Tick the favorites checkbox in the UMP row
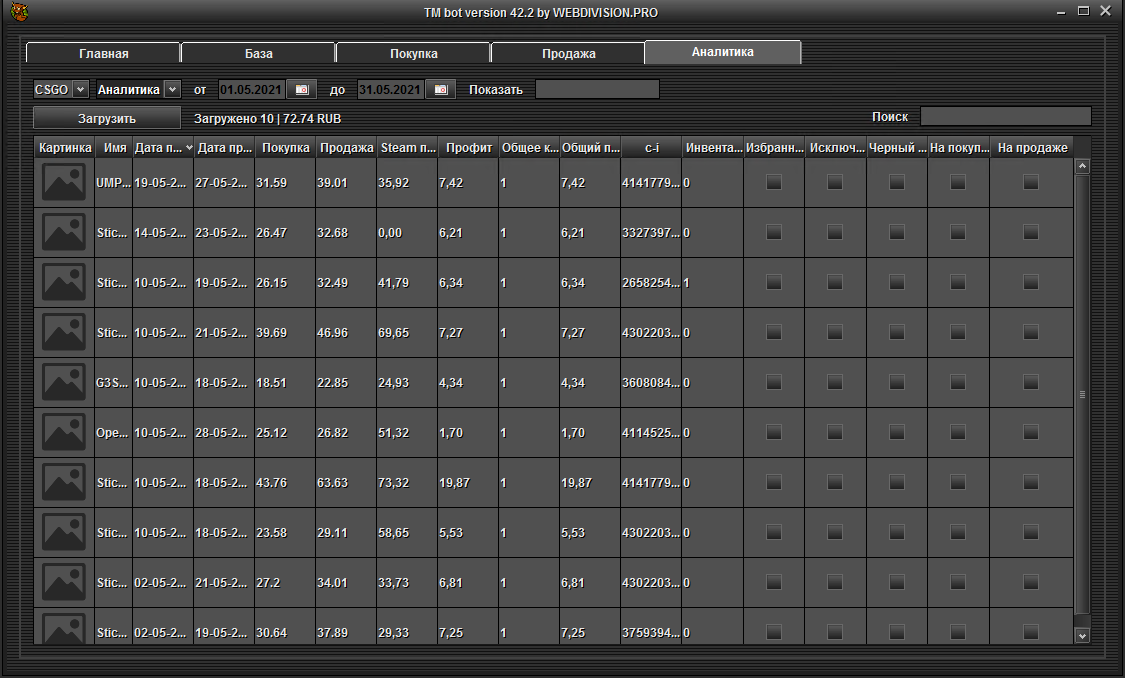 coord(773,182)
